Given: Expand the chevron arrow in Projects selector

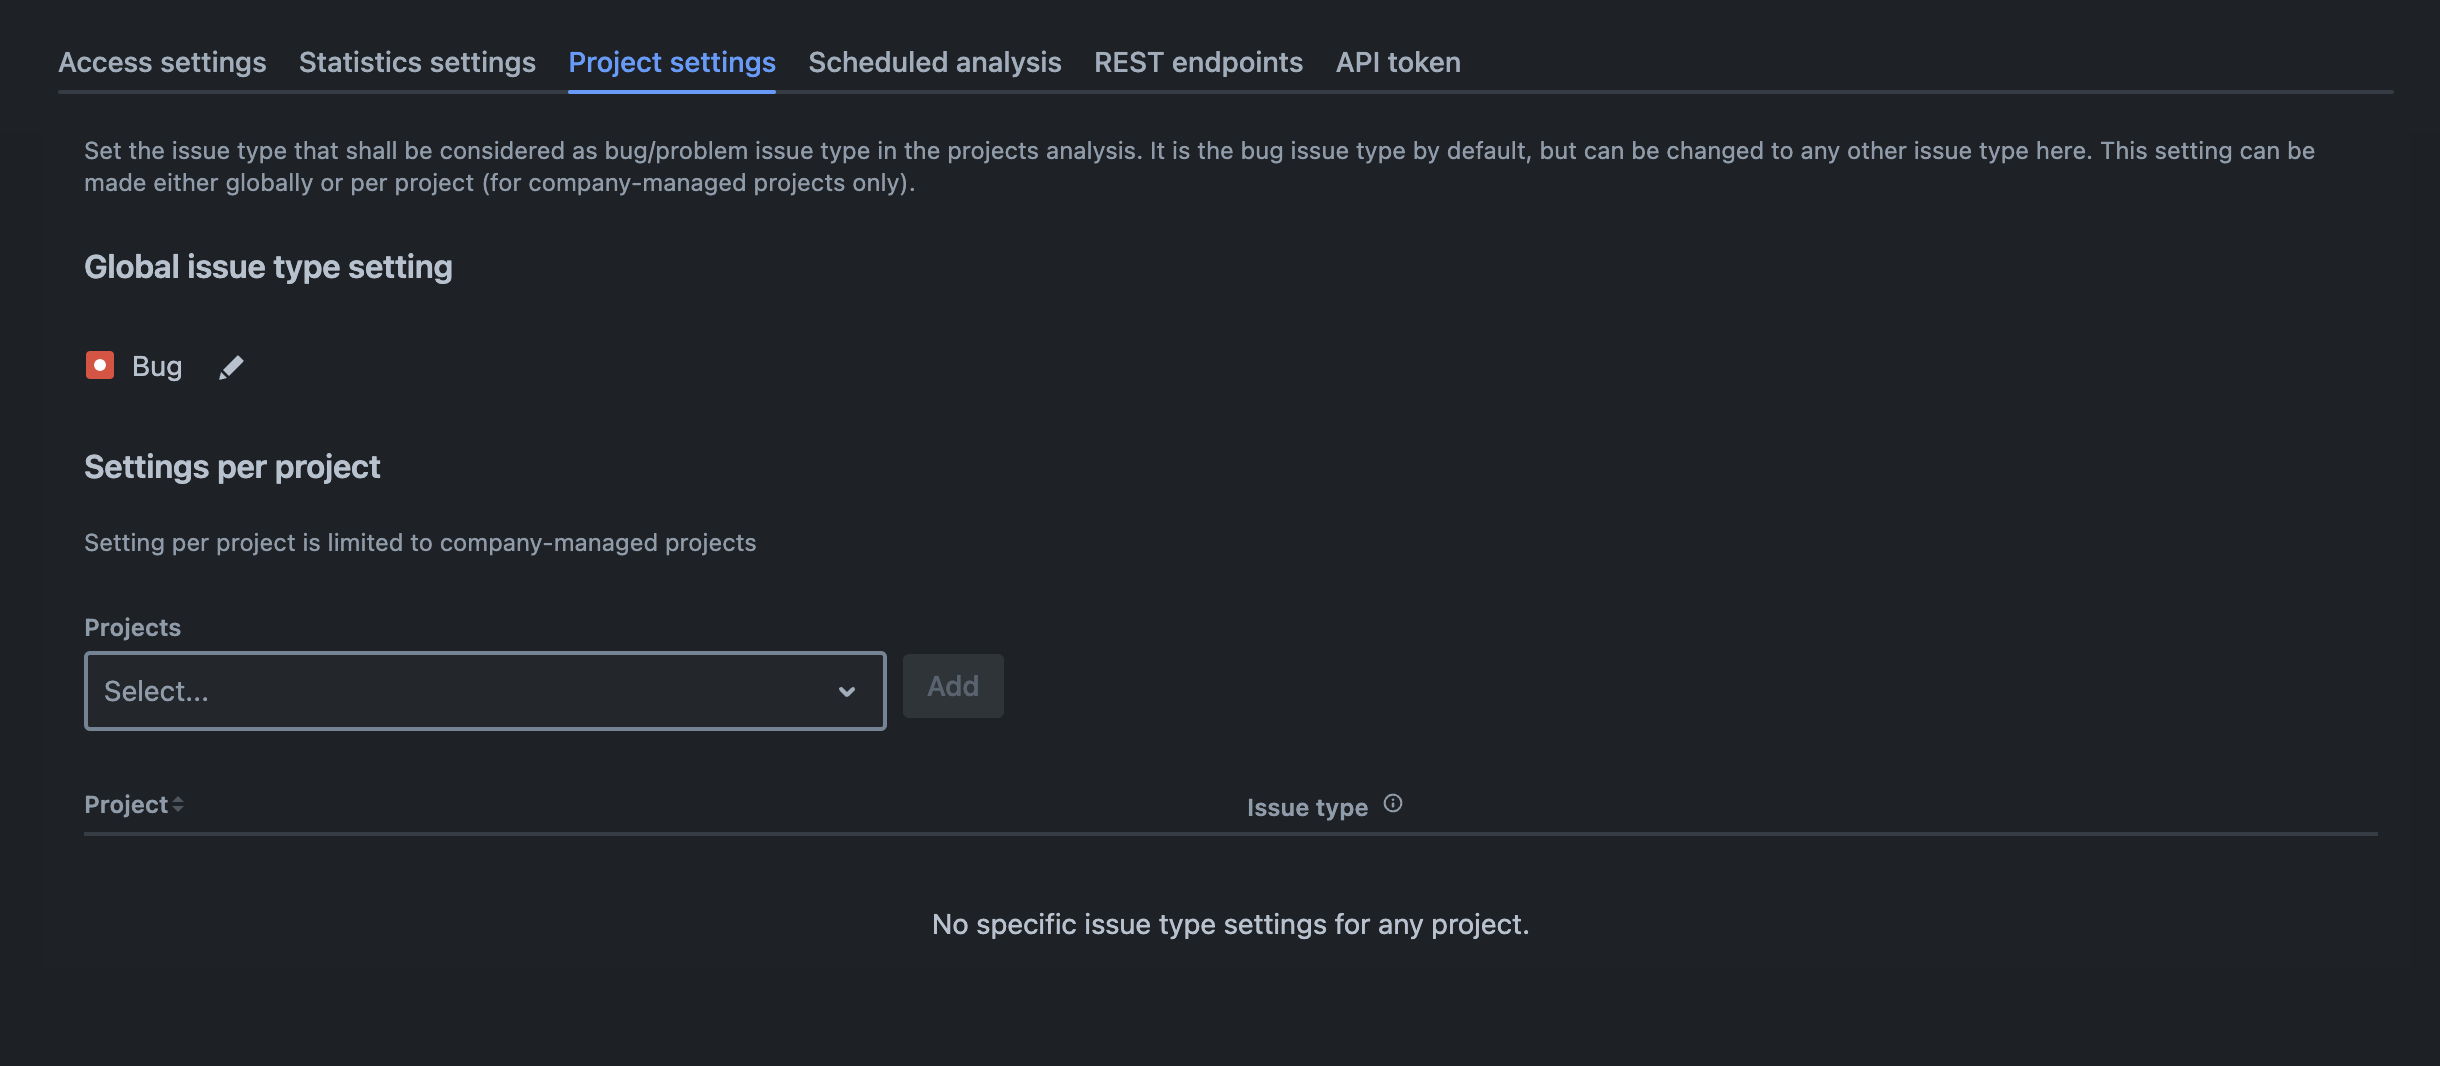Looking at the screenshot, I should point(846,692).
